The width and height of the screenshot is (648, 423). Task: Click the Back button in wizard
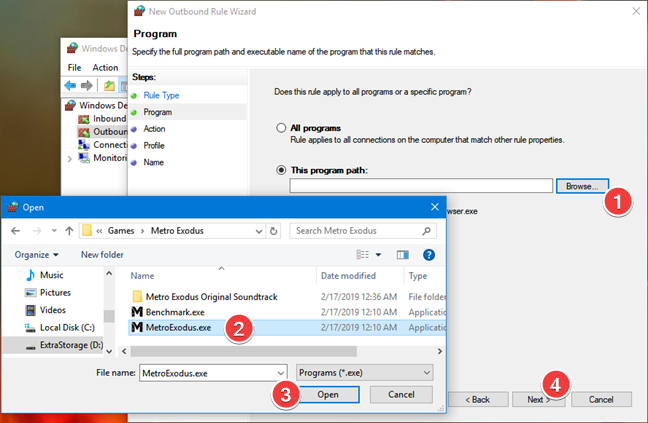point(478,399)
